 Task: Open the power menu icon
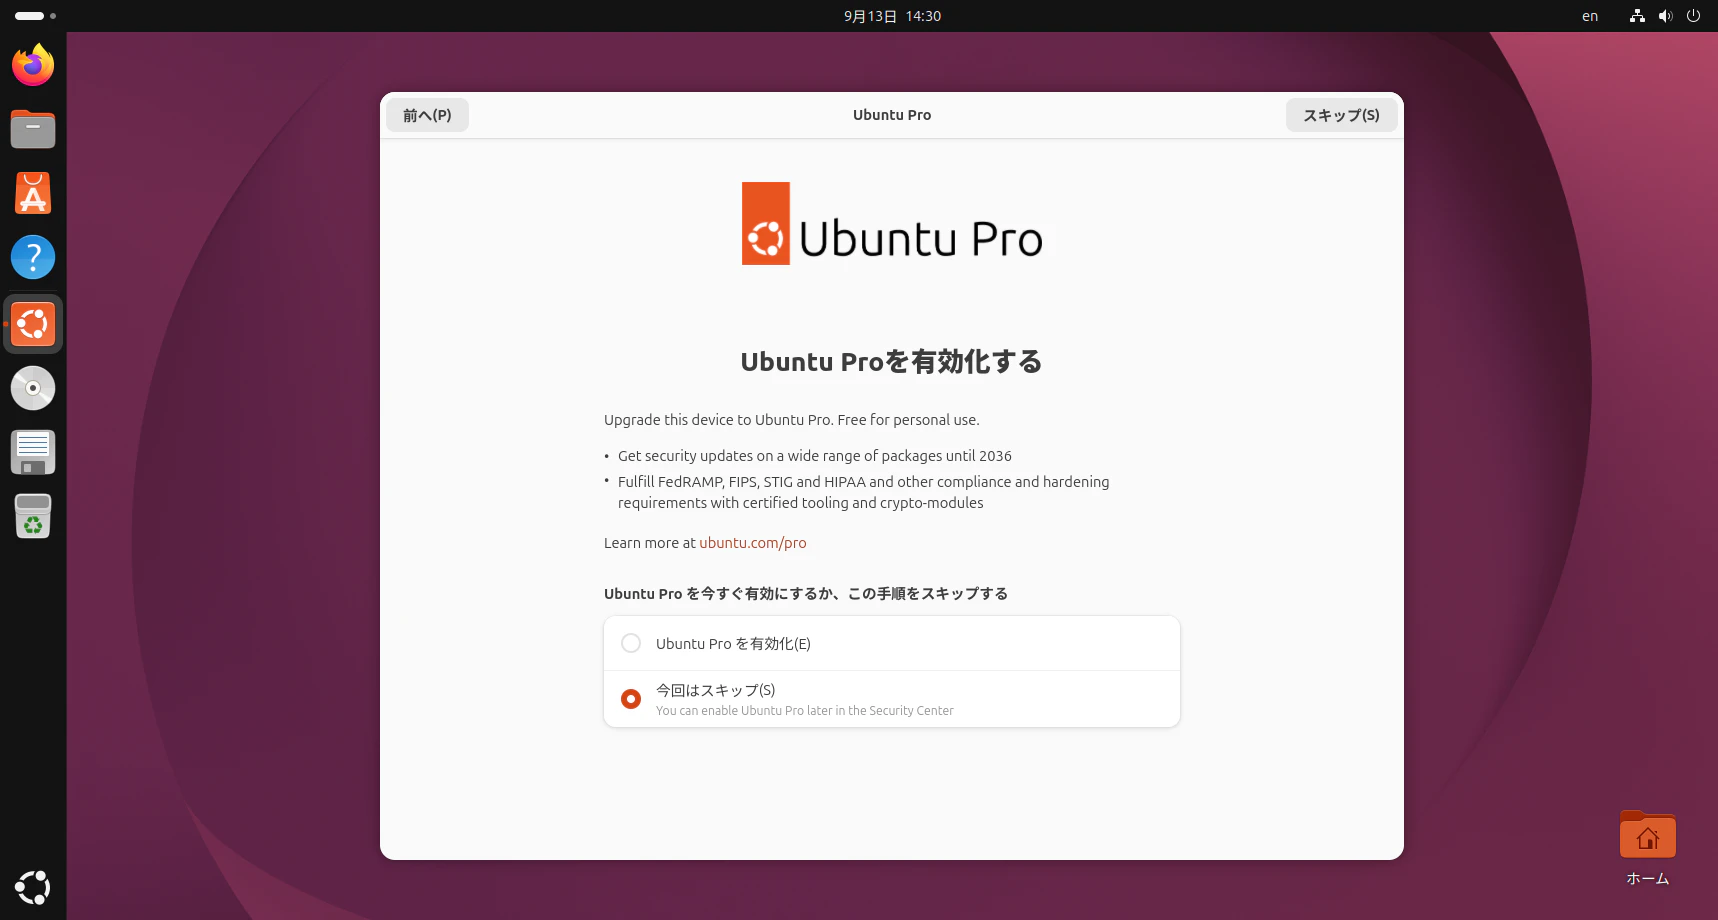(1693, 16)
